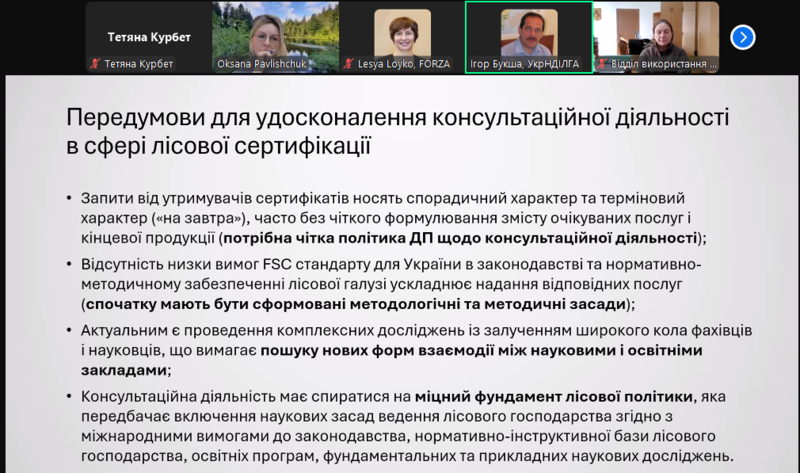
Task: Click bold text 'потрібна чітка політика ДП'
Action: coord(320,238)
